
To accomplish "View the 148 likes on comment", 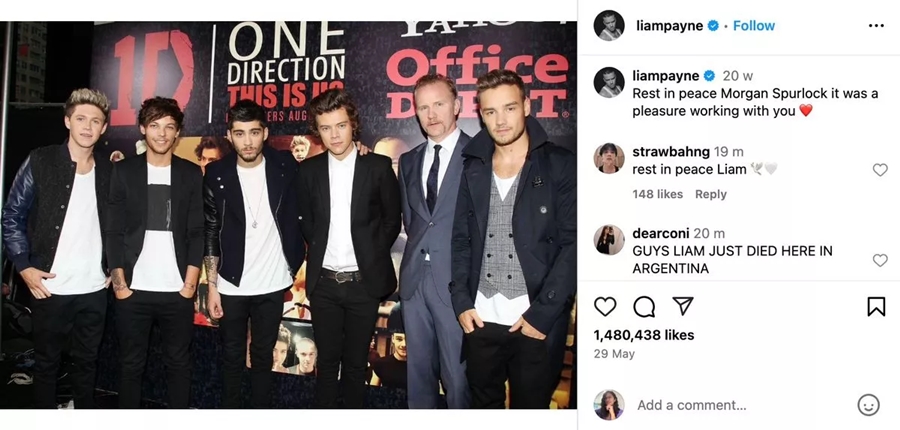I will click(657, 195).
